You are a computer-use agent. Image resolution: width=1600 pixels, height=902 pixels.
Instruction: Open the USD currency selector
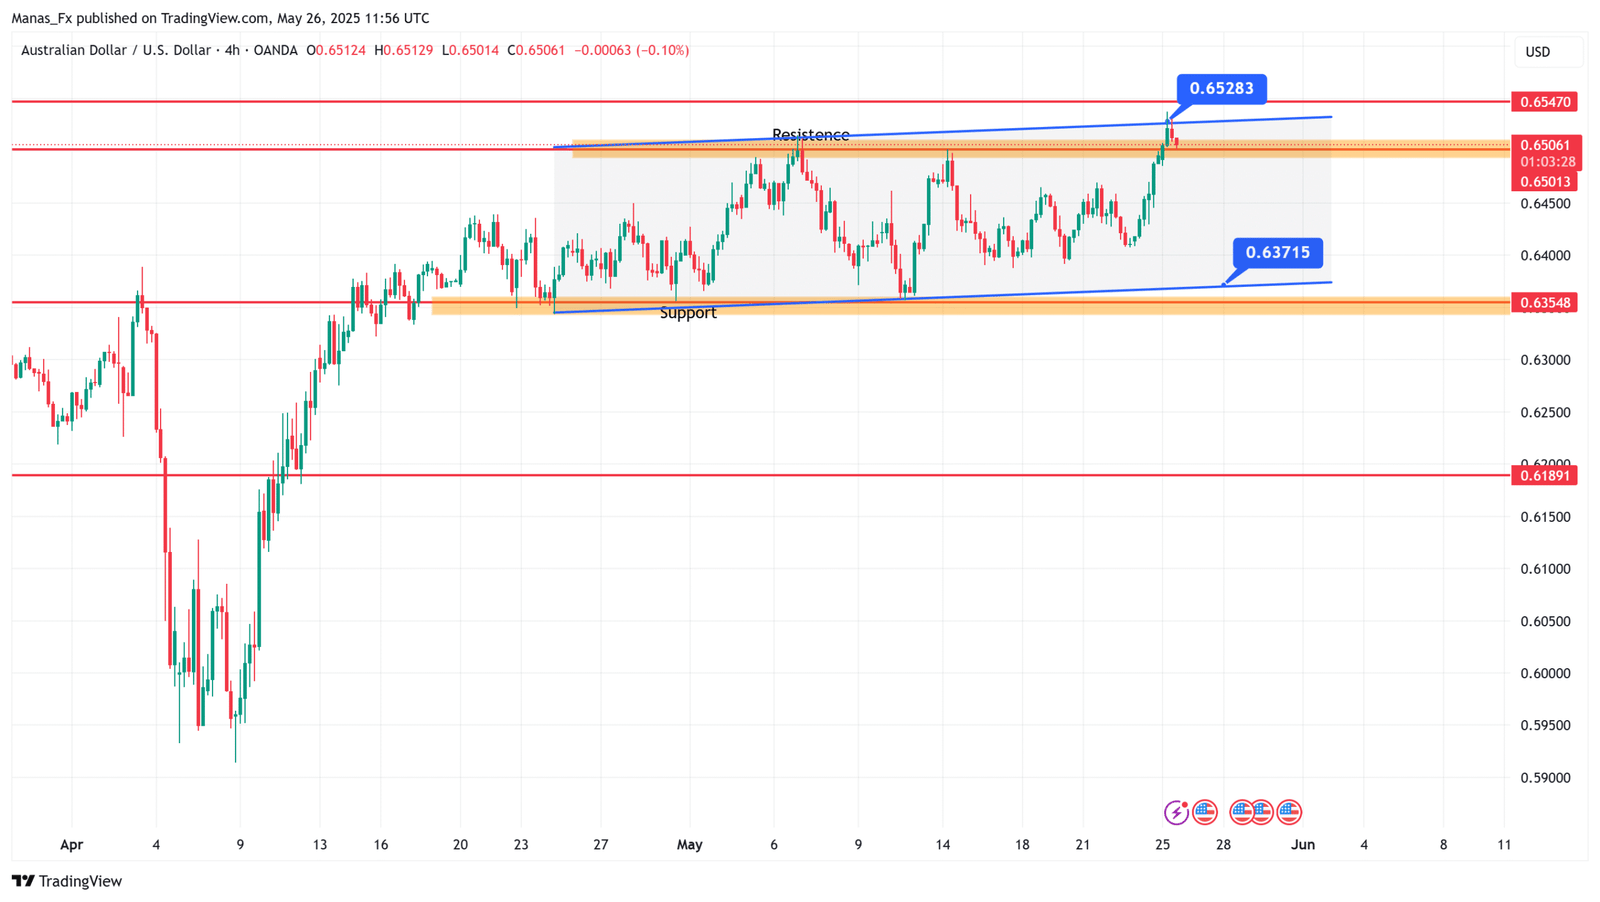(x=1537, y=52)
